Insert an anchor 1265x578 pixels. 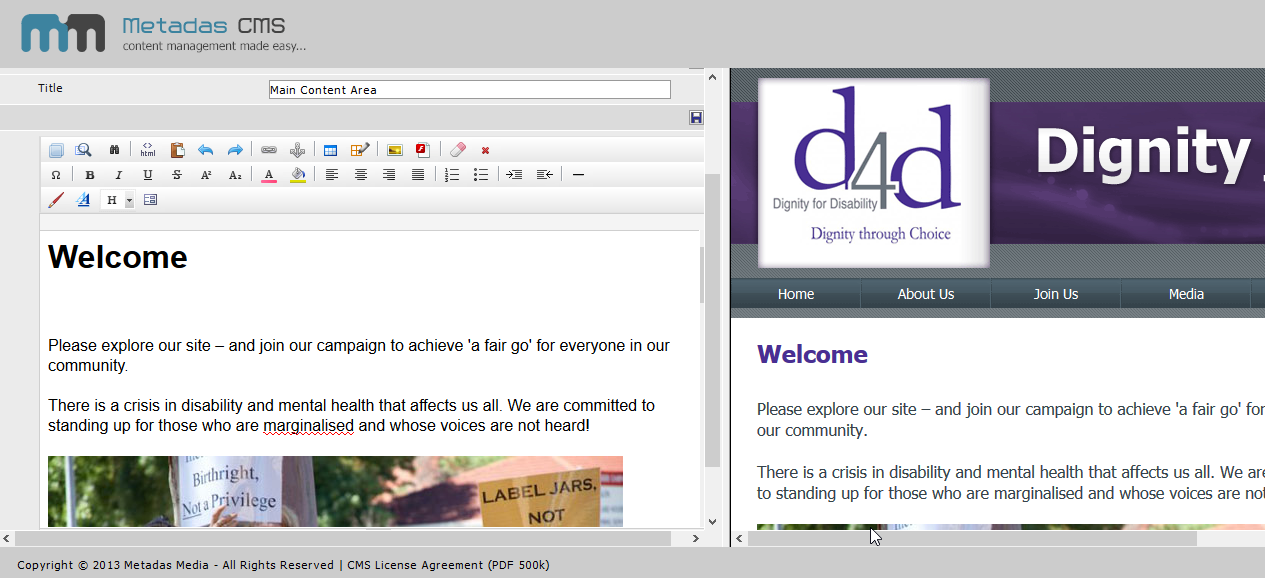point(297,149)
